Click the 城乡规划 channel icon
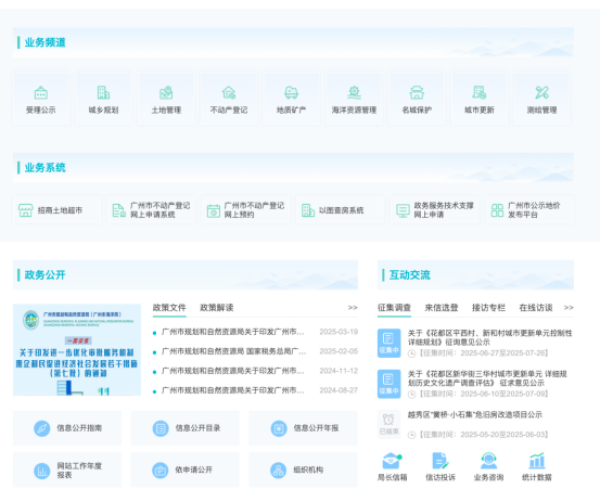This screenshot has width=600, height=502. click(x=103, y=93)
